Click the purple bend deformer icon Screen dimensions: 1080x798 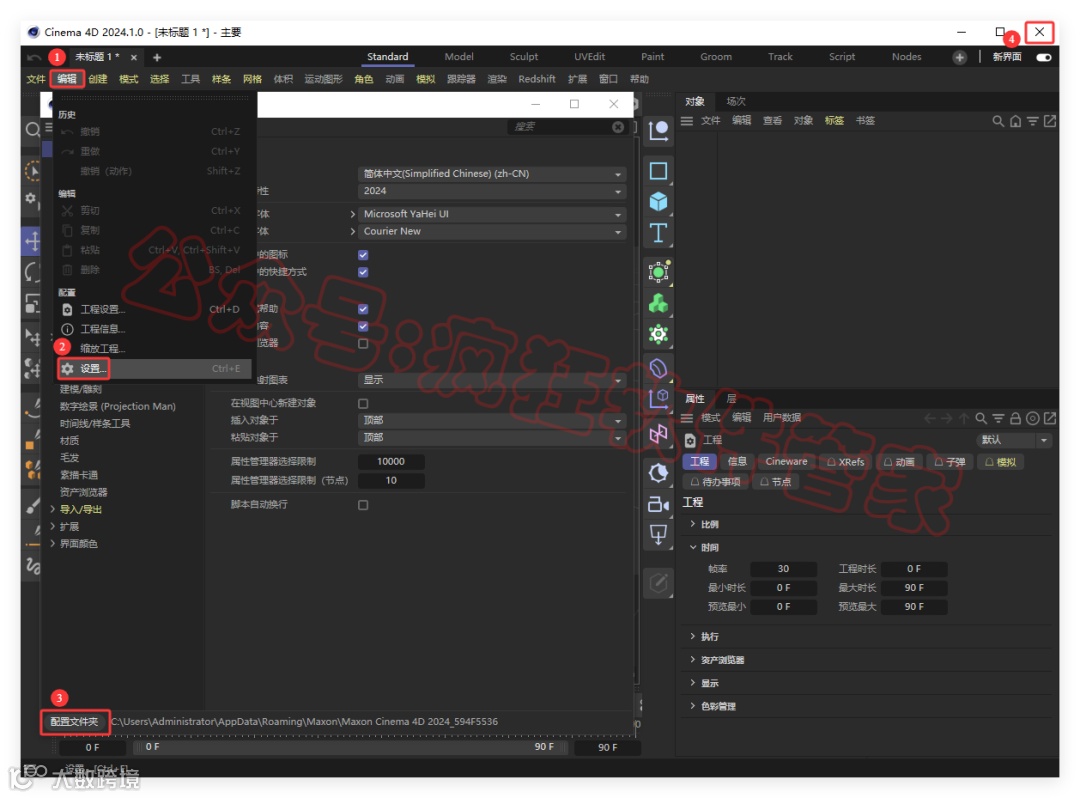[658, 368]
